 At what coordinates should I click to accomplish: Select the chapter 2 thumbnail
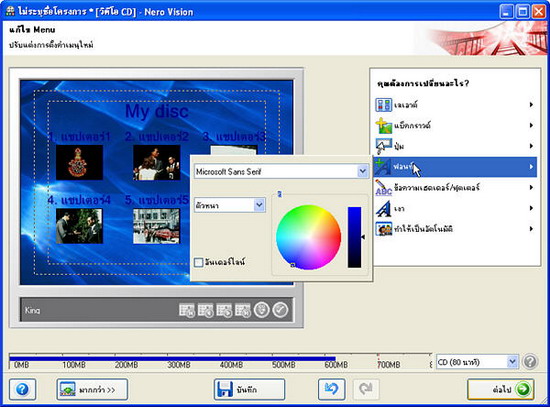pyautogui.click(x=156, y=162)
